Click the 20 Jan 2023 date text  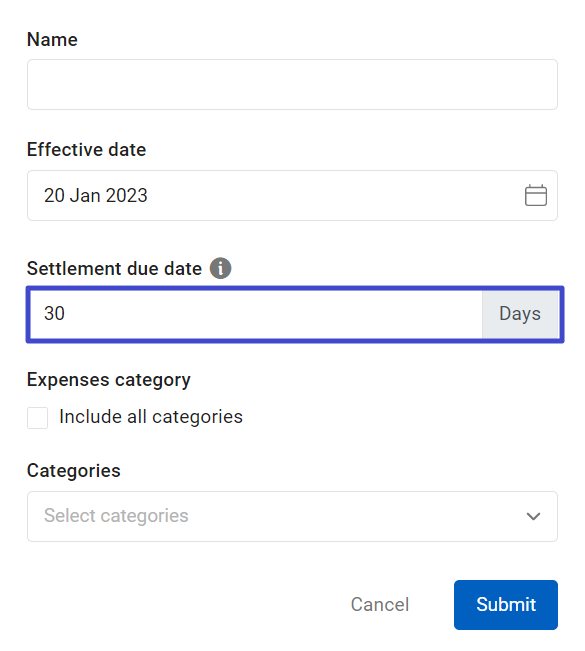(x=96, y=195)
